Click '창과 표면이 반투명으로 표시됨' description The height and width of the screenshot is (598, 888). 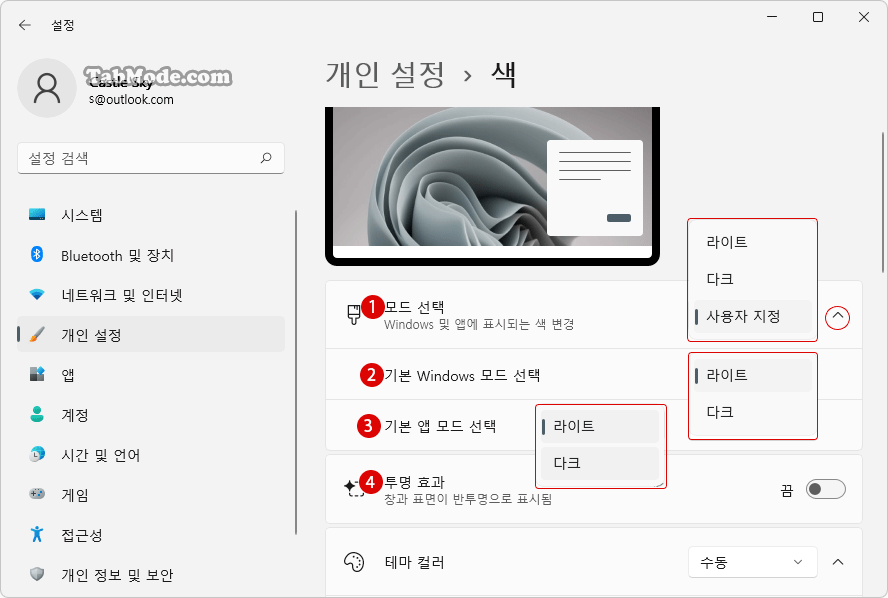468,499
